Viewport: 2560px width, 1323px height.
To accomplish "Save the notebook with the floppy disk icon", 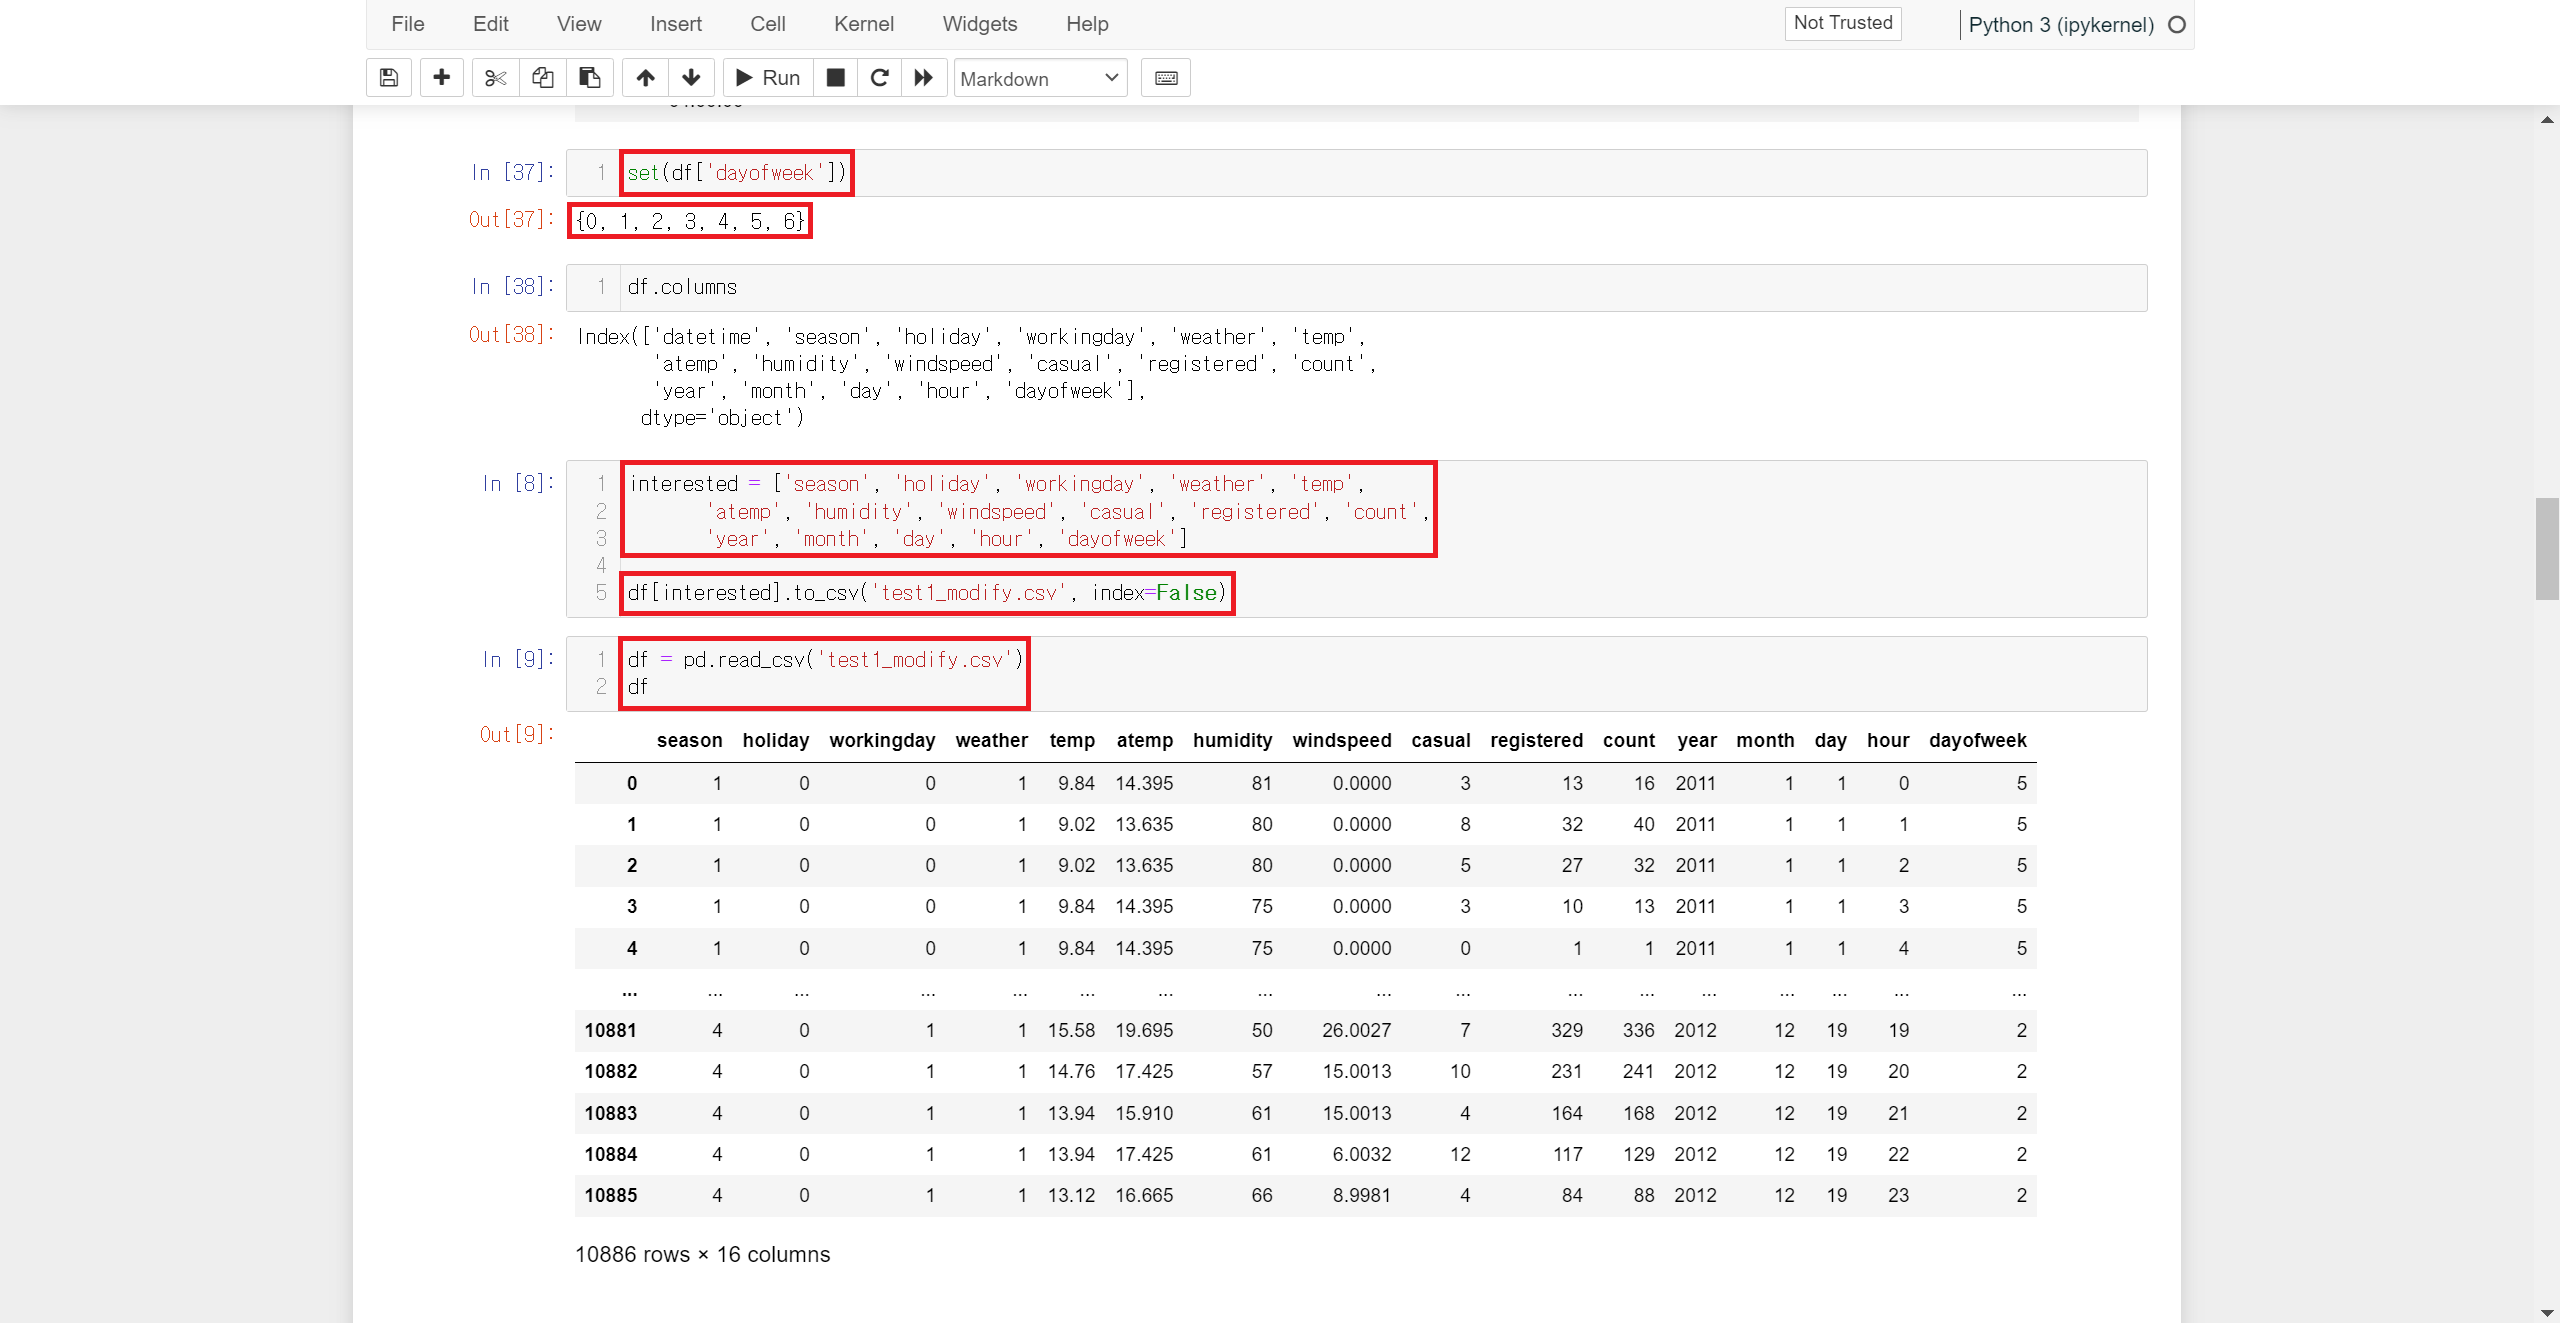I will [389, 78].
